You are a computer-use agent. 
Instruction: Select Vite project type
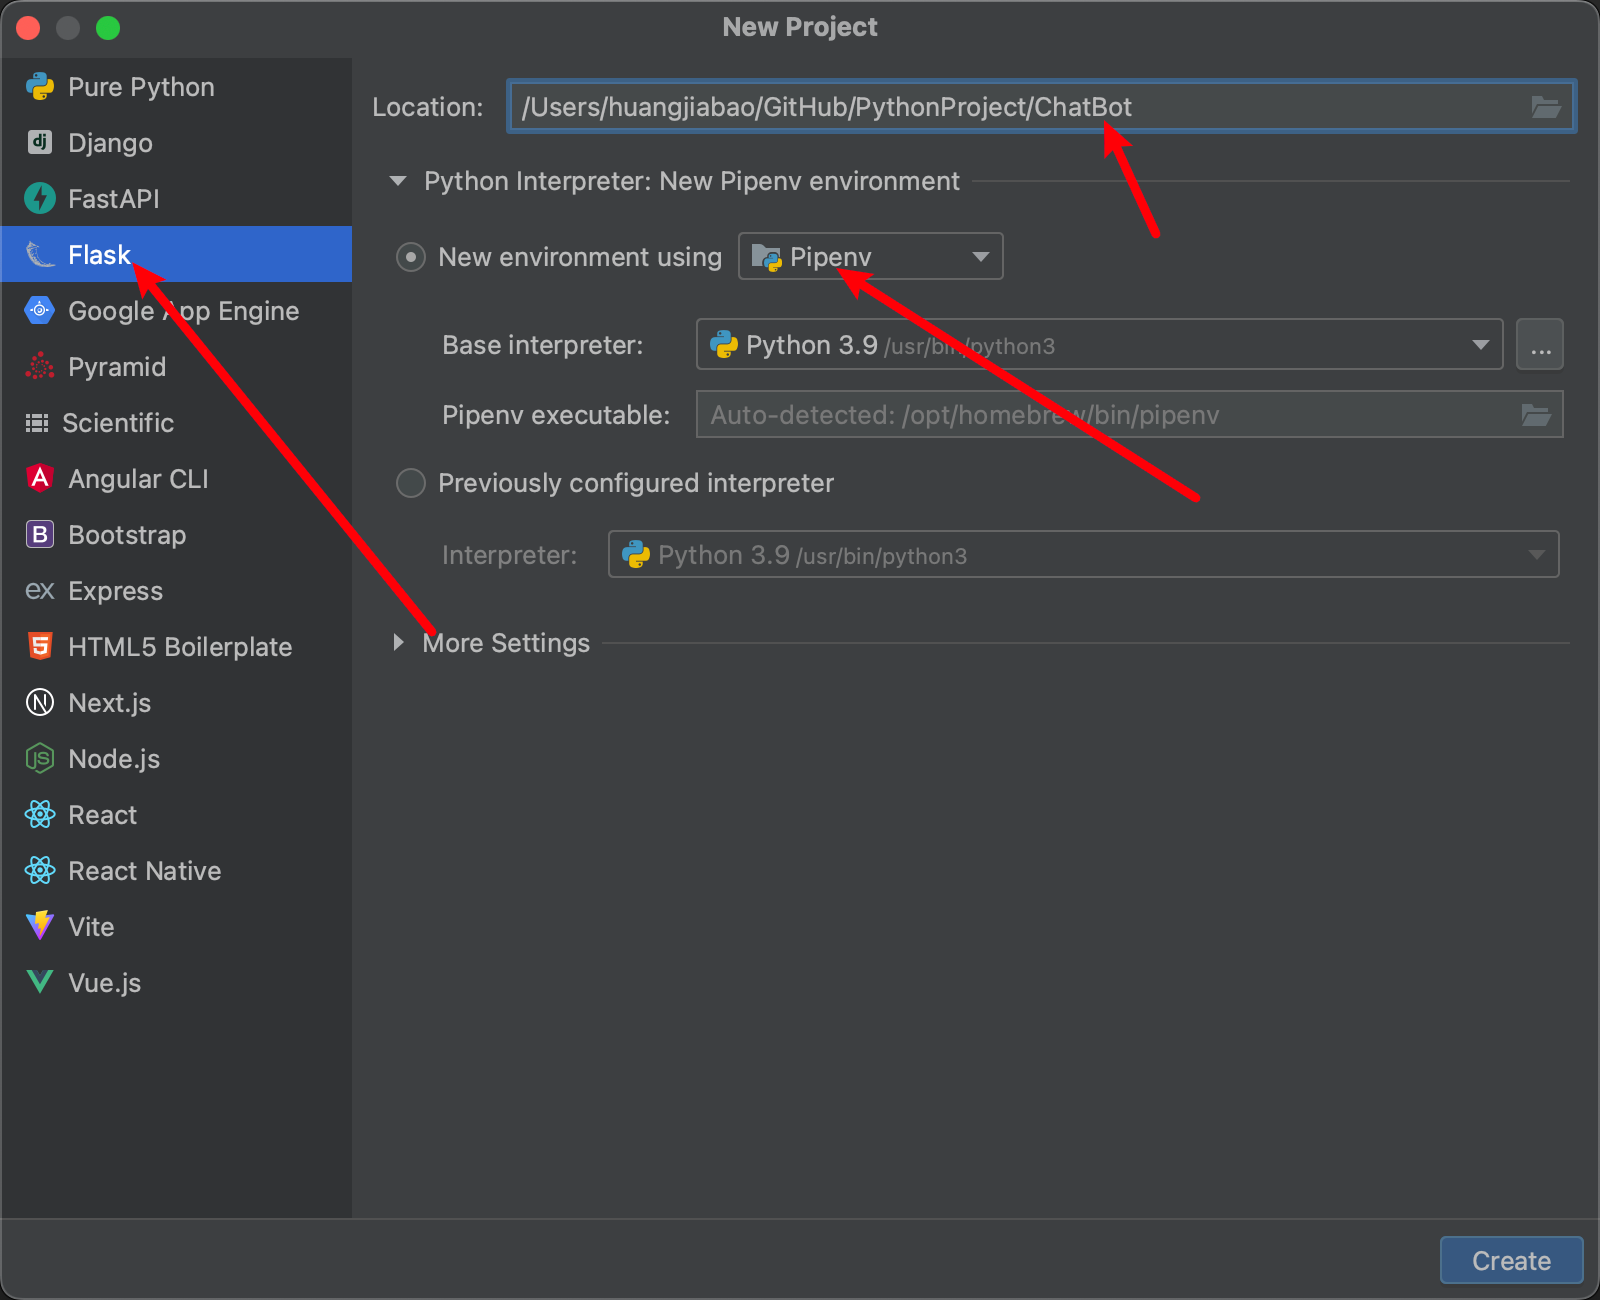click(176, 927)
